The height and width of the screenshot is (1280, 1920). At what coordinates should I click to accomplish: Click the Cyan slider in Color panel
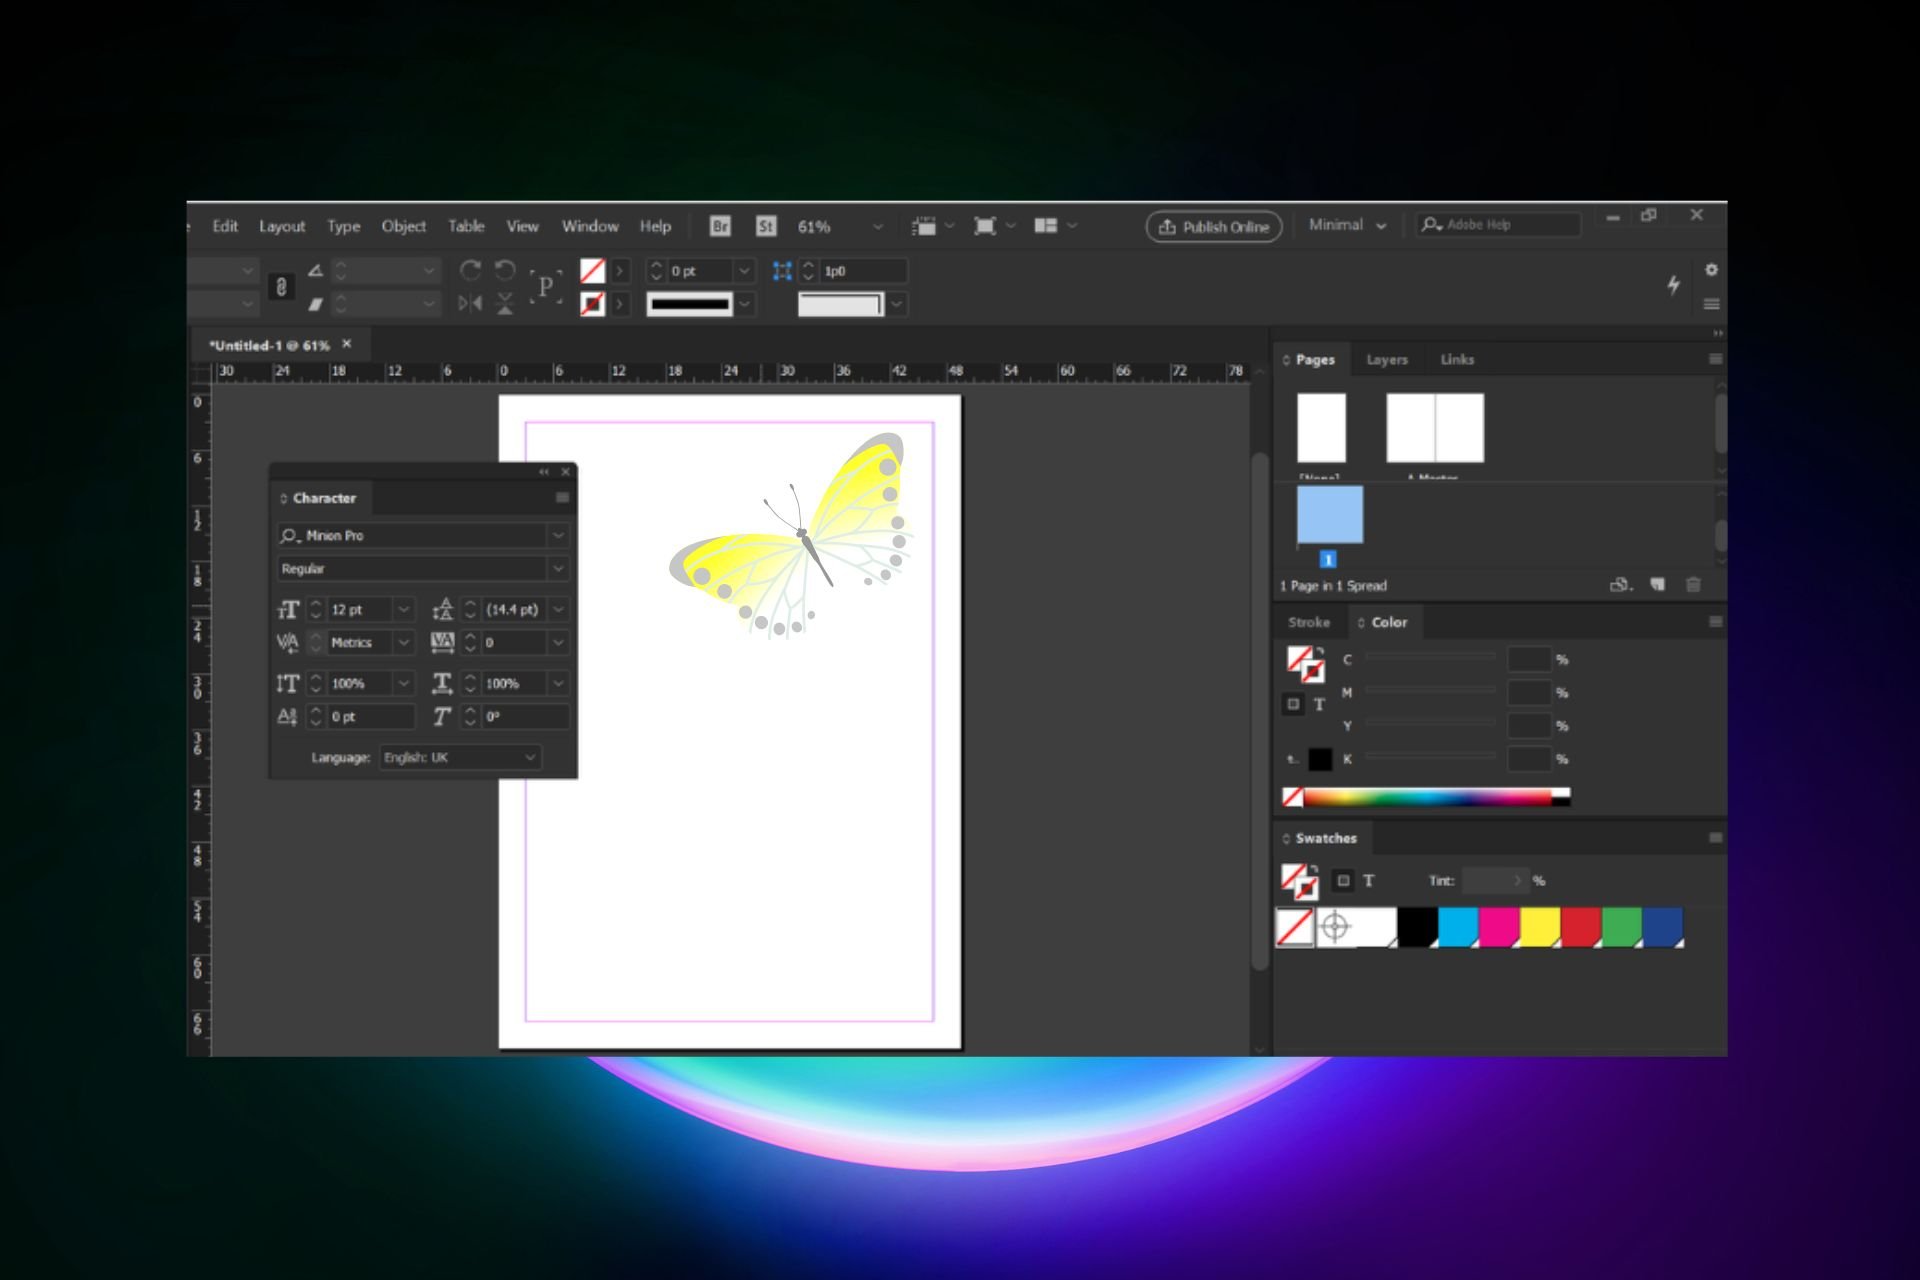(1431, 656)
